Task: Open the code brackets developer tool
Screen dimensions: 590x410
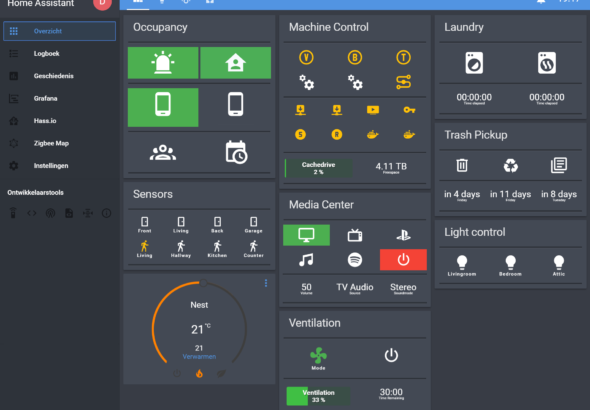Action: 32,213
